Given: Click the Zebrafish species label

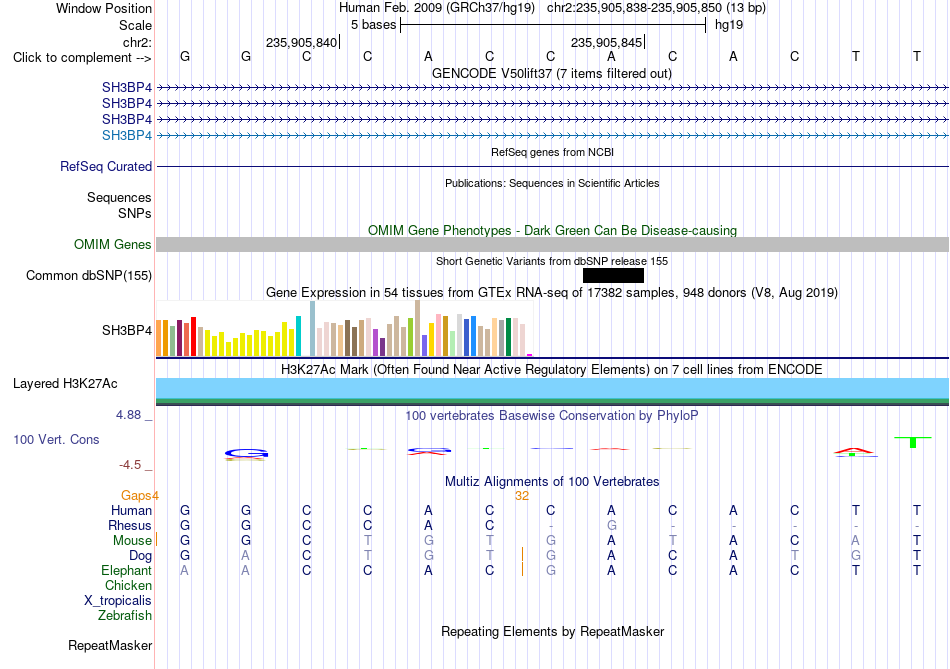Looking at the screenshot, I should pos(125,616).
